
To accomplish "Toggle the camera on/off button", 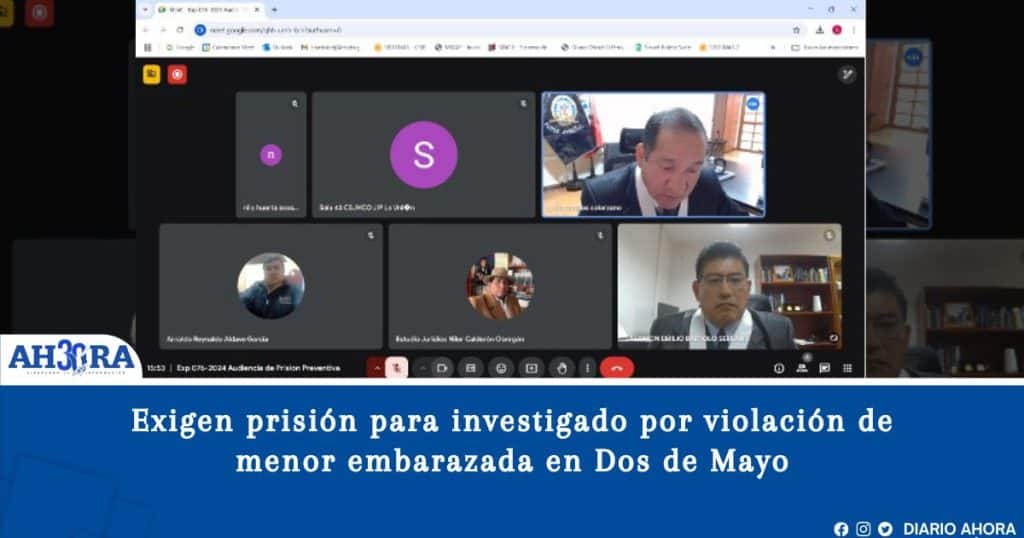I will tap(442, 368).
